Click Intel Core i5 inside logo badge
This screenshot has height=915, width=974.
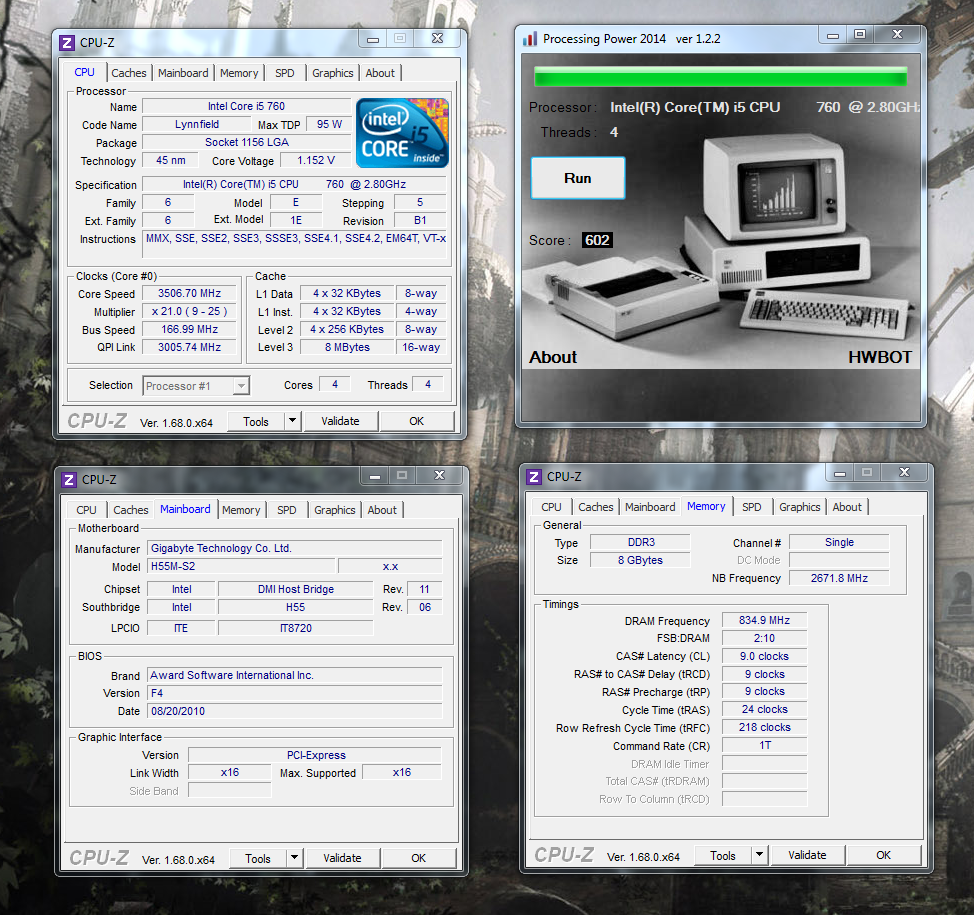(x=403, y=133)
